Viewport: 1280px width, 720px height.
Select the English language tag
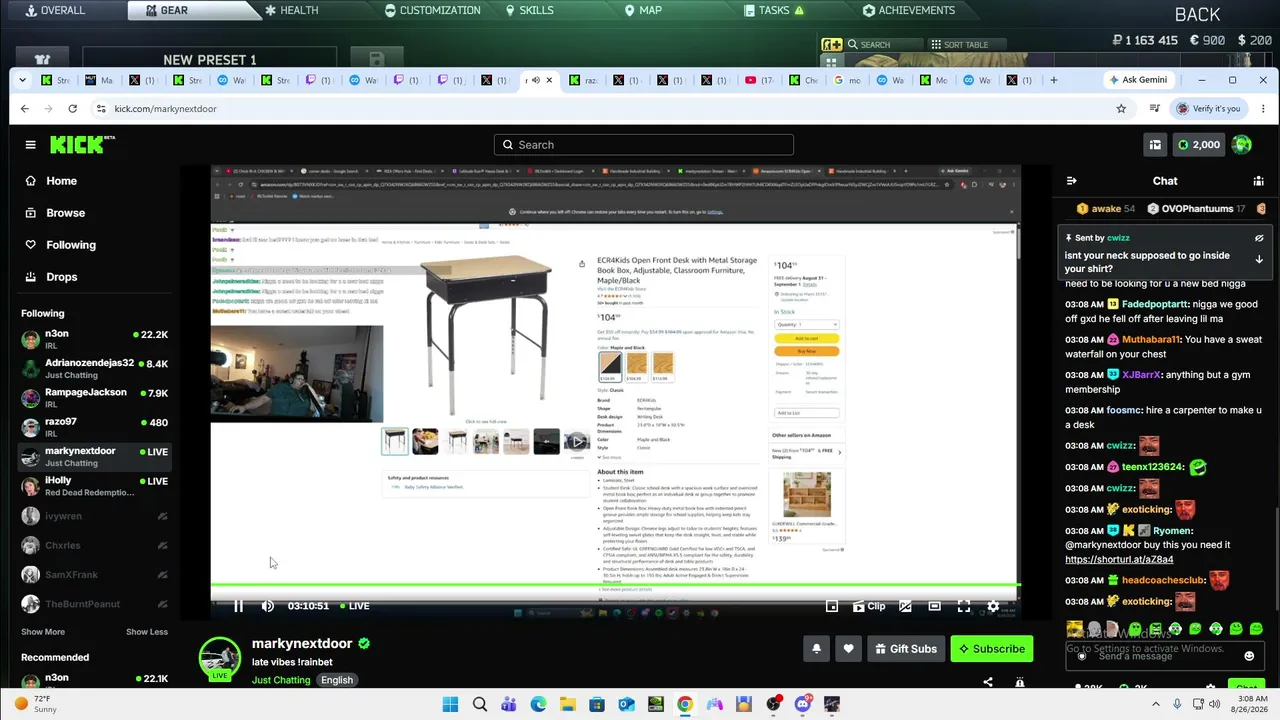click(x=337, y=680)
